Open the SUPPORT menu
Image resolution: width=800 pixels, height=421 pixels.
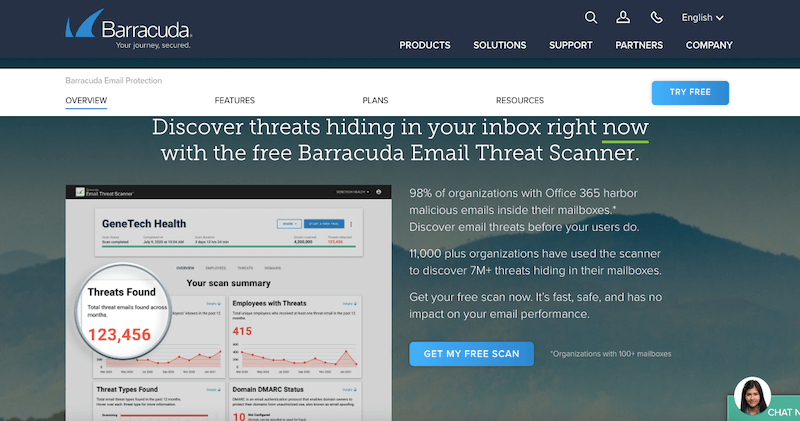[570, 45]
